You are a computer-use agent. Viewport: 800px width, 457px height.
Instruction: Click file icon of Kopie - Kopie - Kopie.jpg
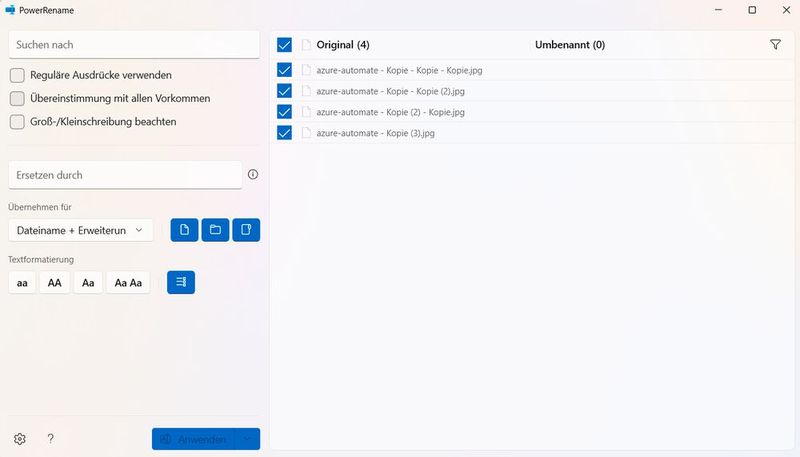coord(306,70)
